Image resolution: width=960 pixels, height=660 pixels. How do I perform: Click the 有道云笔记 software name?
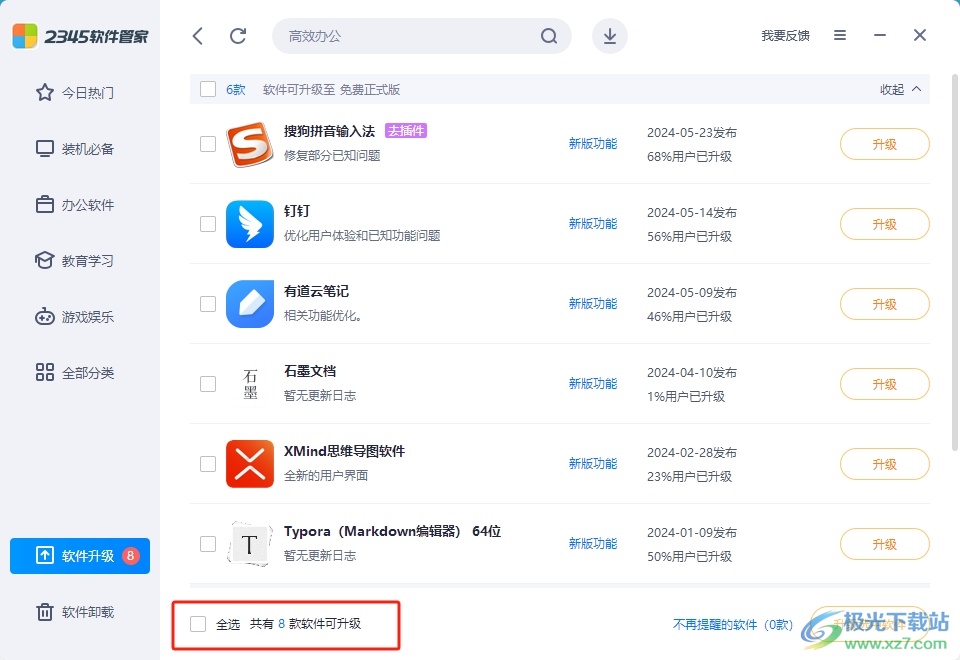[317, 291]
